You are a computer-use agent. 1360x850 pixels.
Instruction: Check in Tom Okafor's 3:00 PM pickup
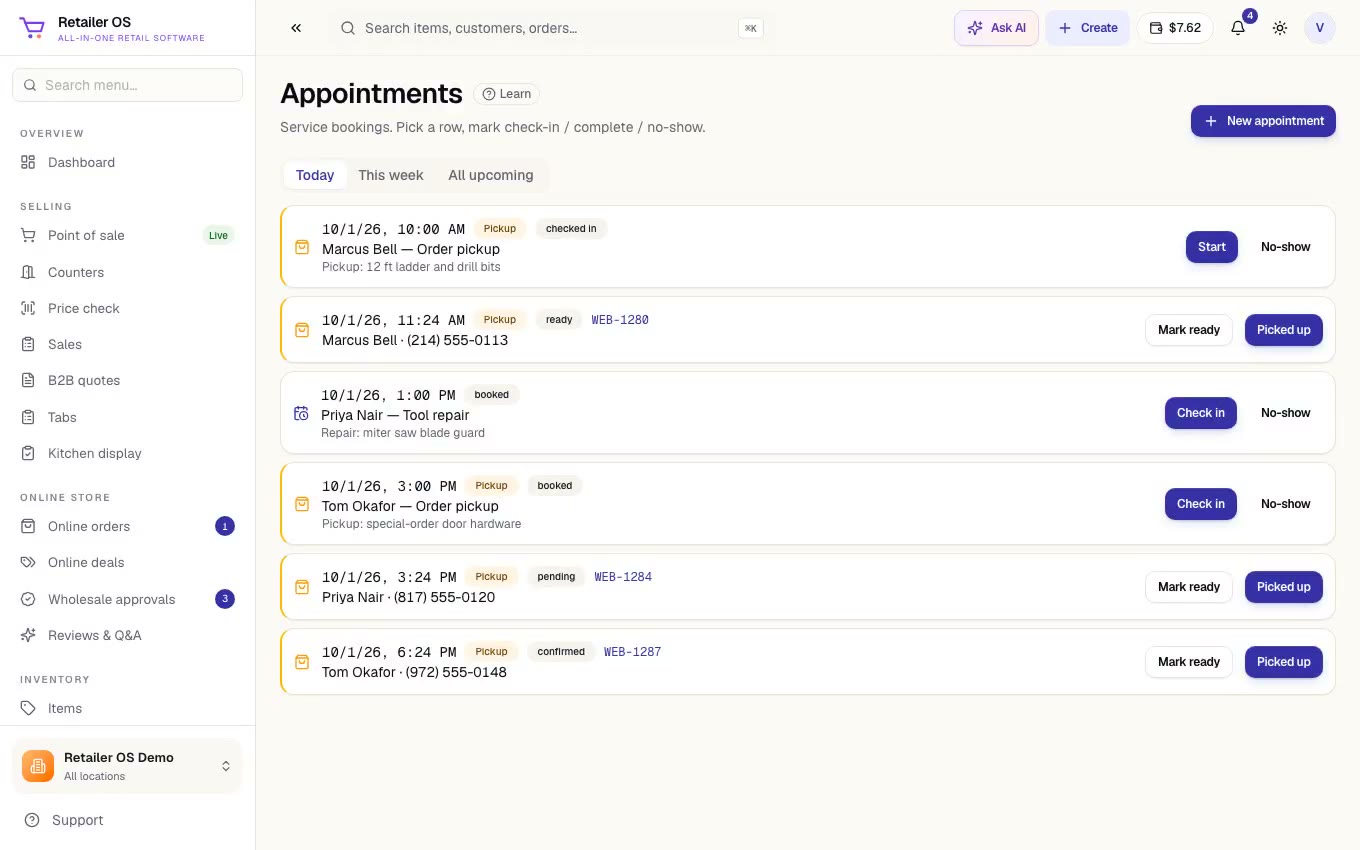tap(1201, 504)
